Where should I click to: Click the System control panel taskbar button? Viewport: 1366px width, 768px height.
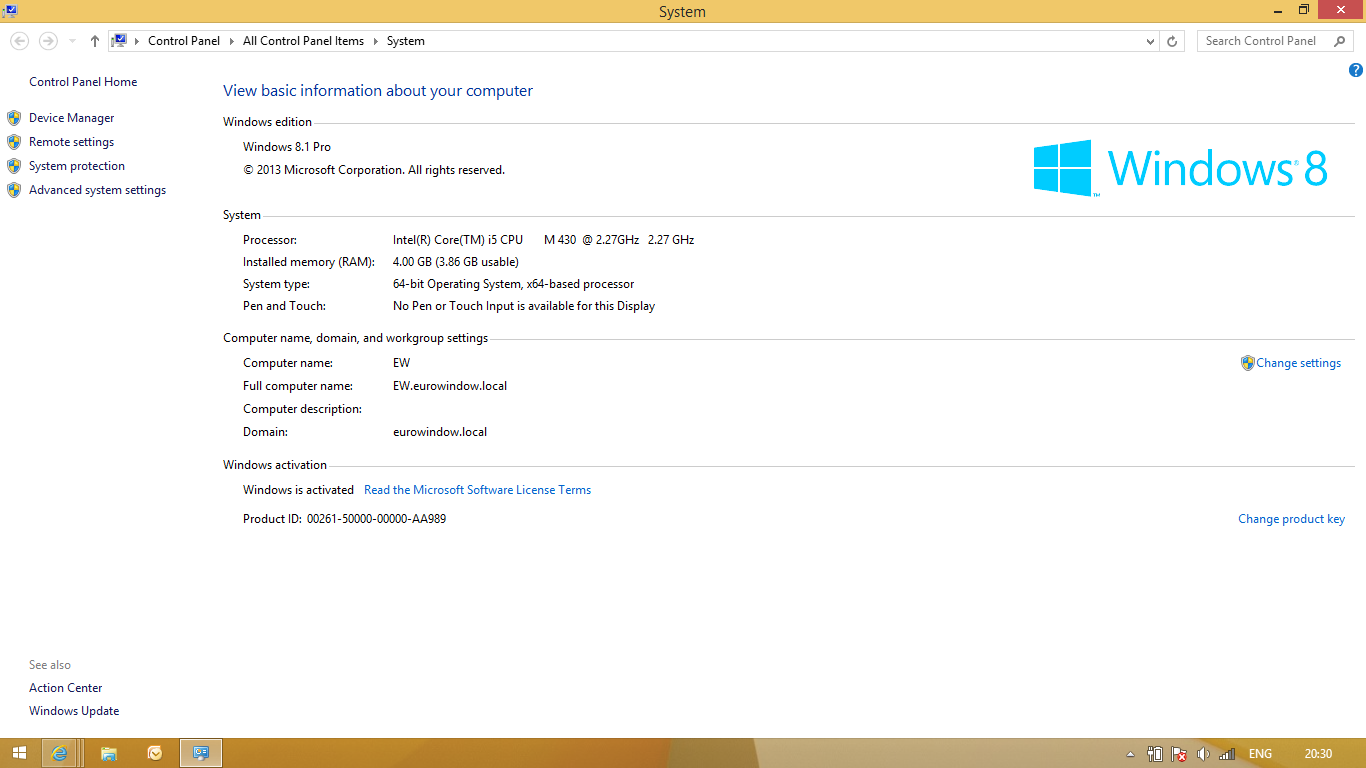click(x=201, y=753)
